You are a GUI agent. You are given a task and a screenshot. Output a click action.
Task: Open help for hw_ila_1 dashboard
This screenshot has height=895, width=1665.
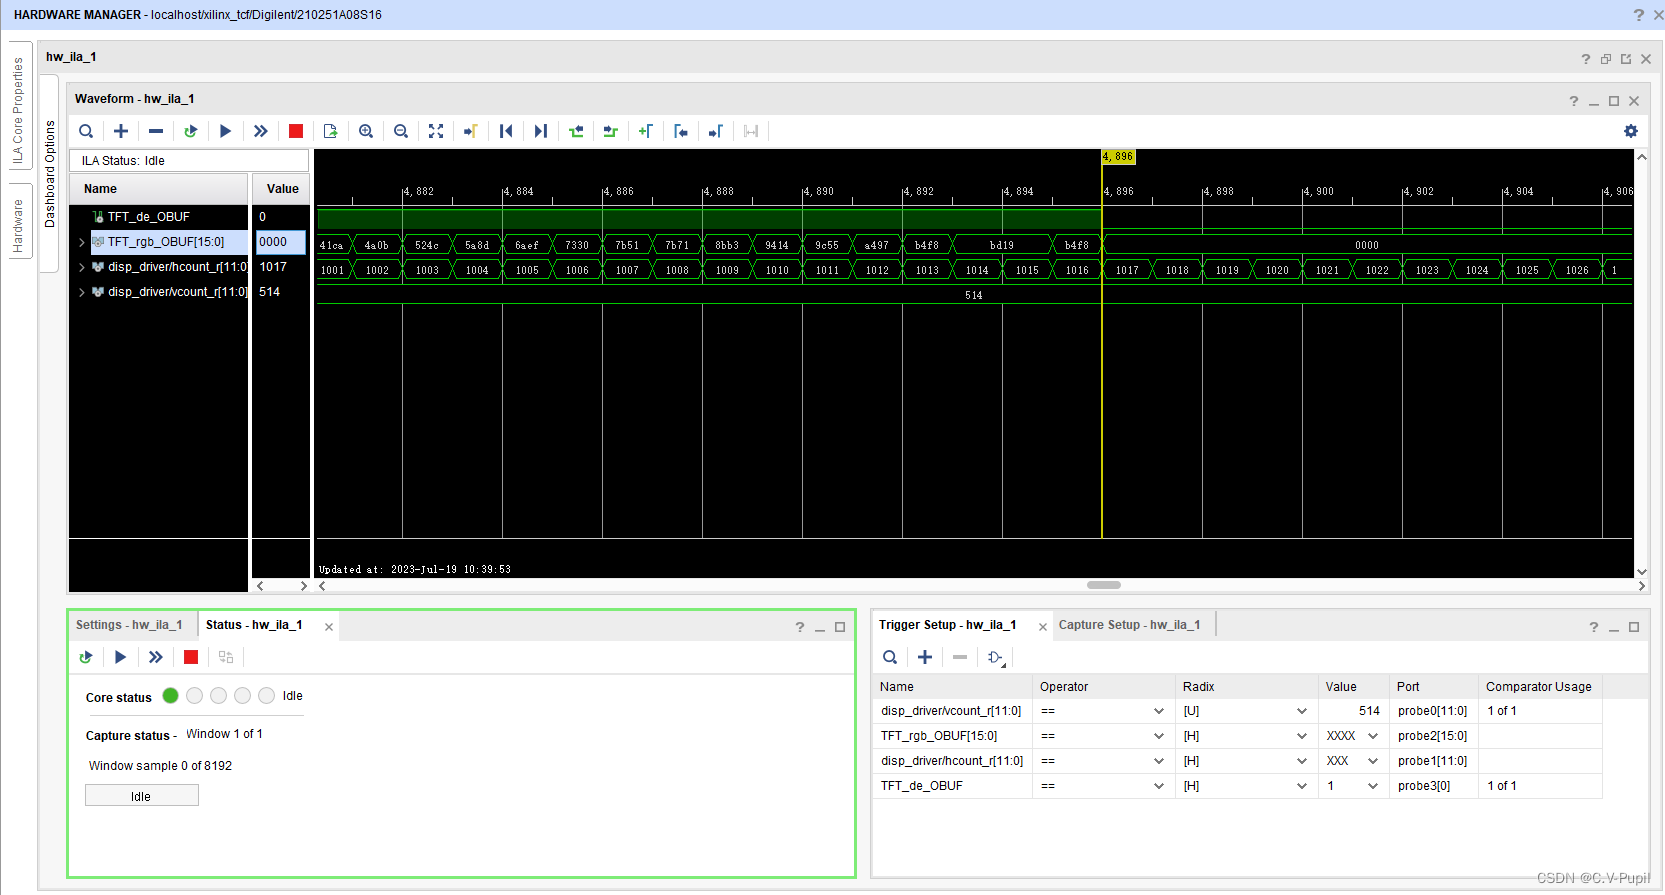(x=1586, y=59)
